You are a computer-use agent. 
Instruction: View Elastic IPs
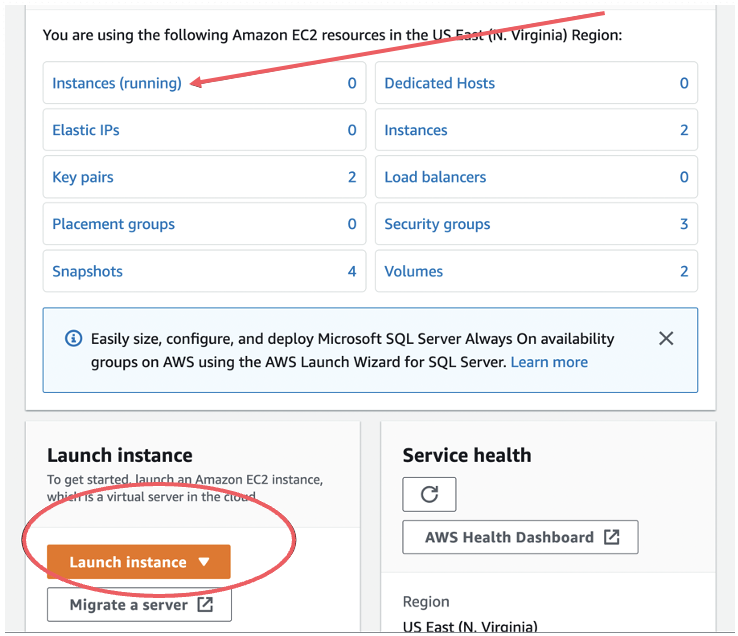tap(86, 130)
